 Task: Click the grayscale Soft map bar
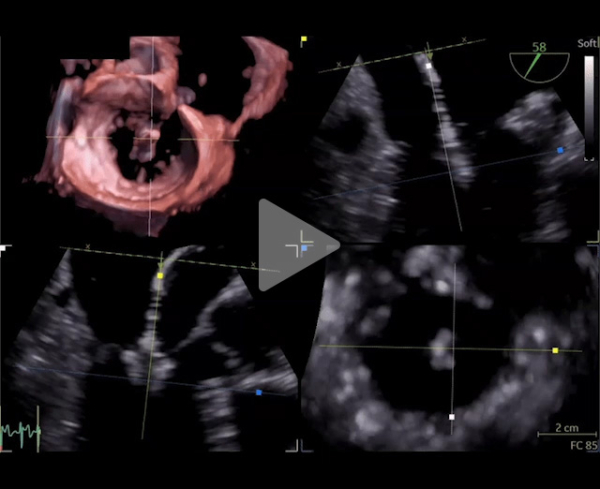click(589, 106)
